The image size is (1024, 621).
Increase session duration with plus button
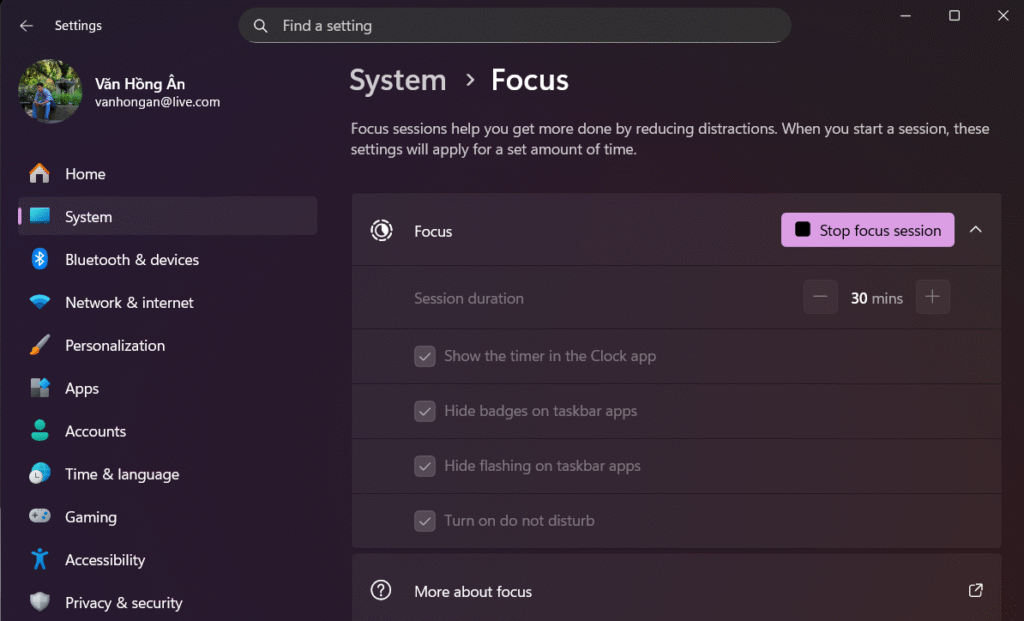pyautogui.click(x=933, y=298)
